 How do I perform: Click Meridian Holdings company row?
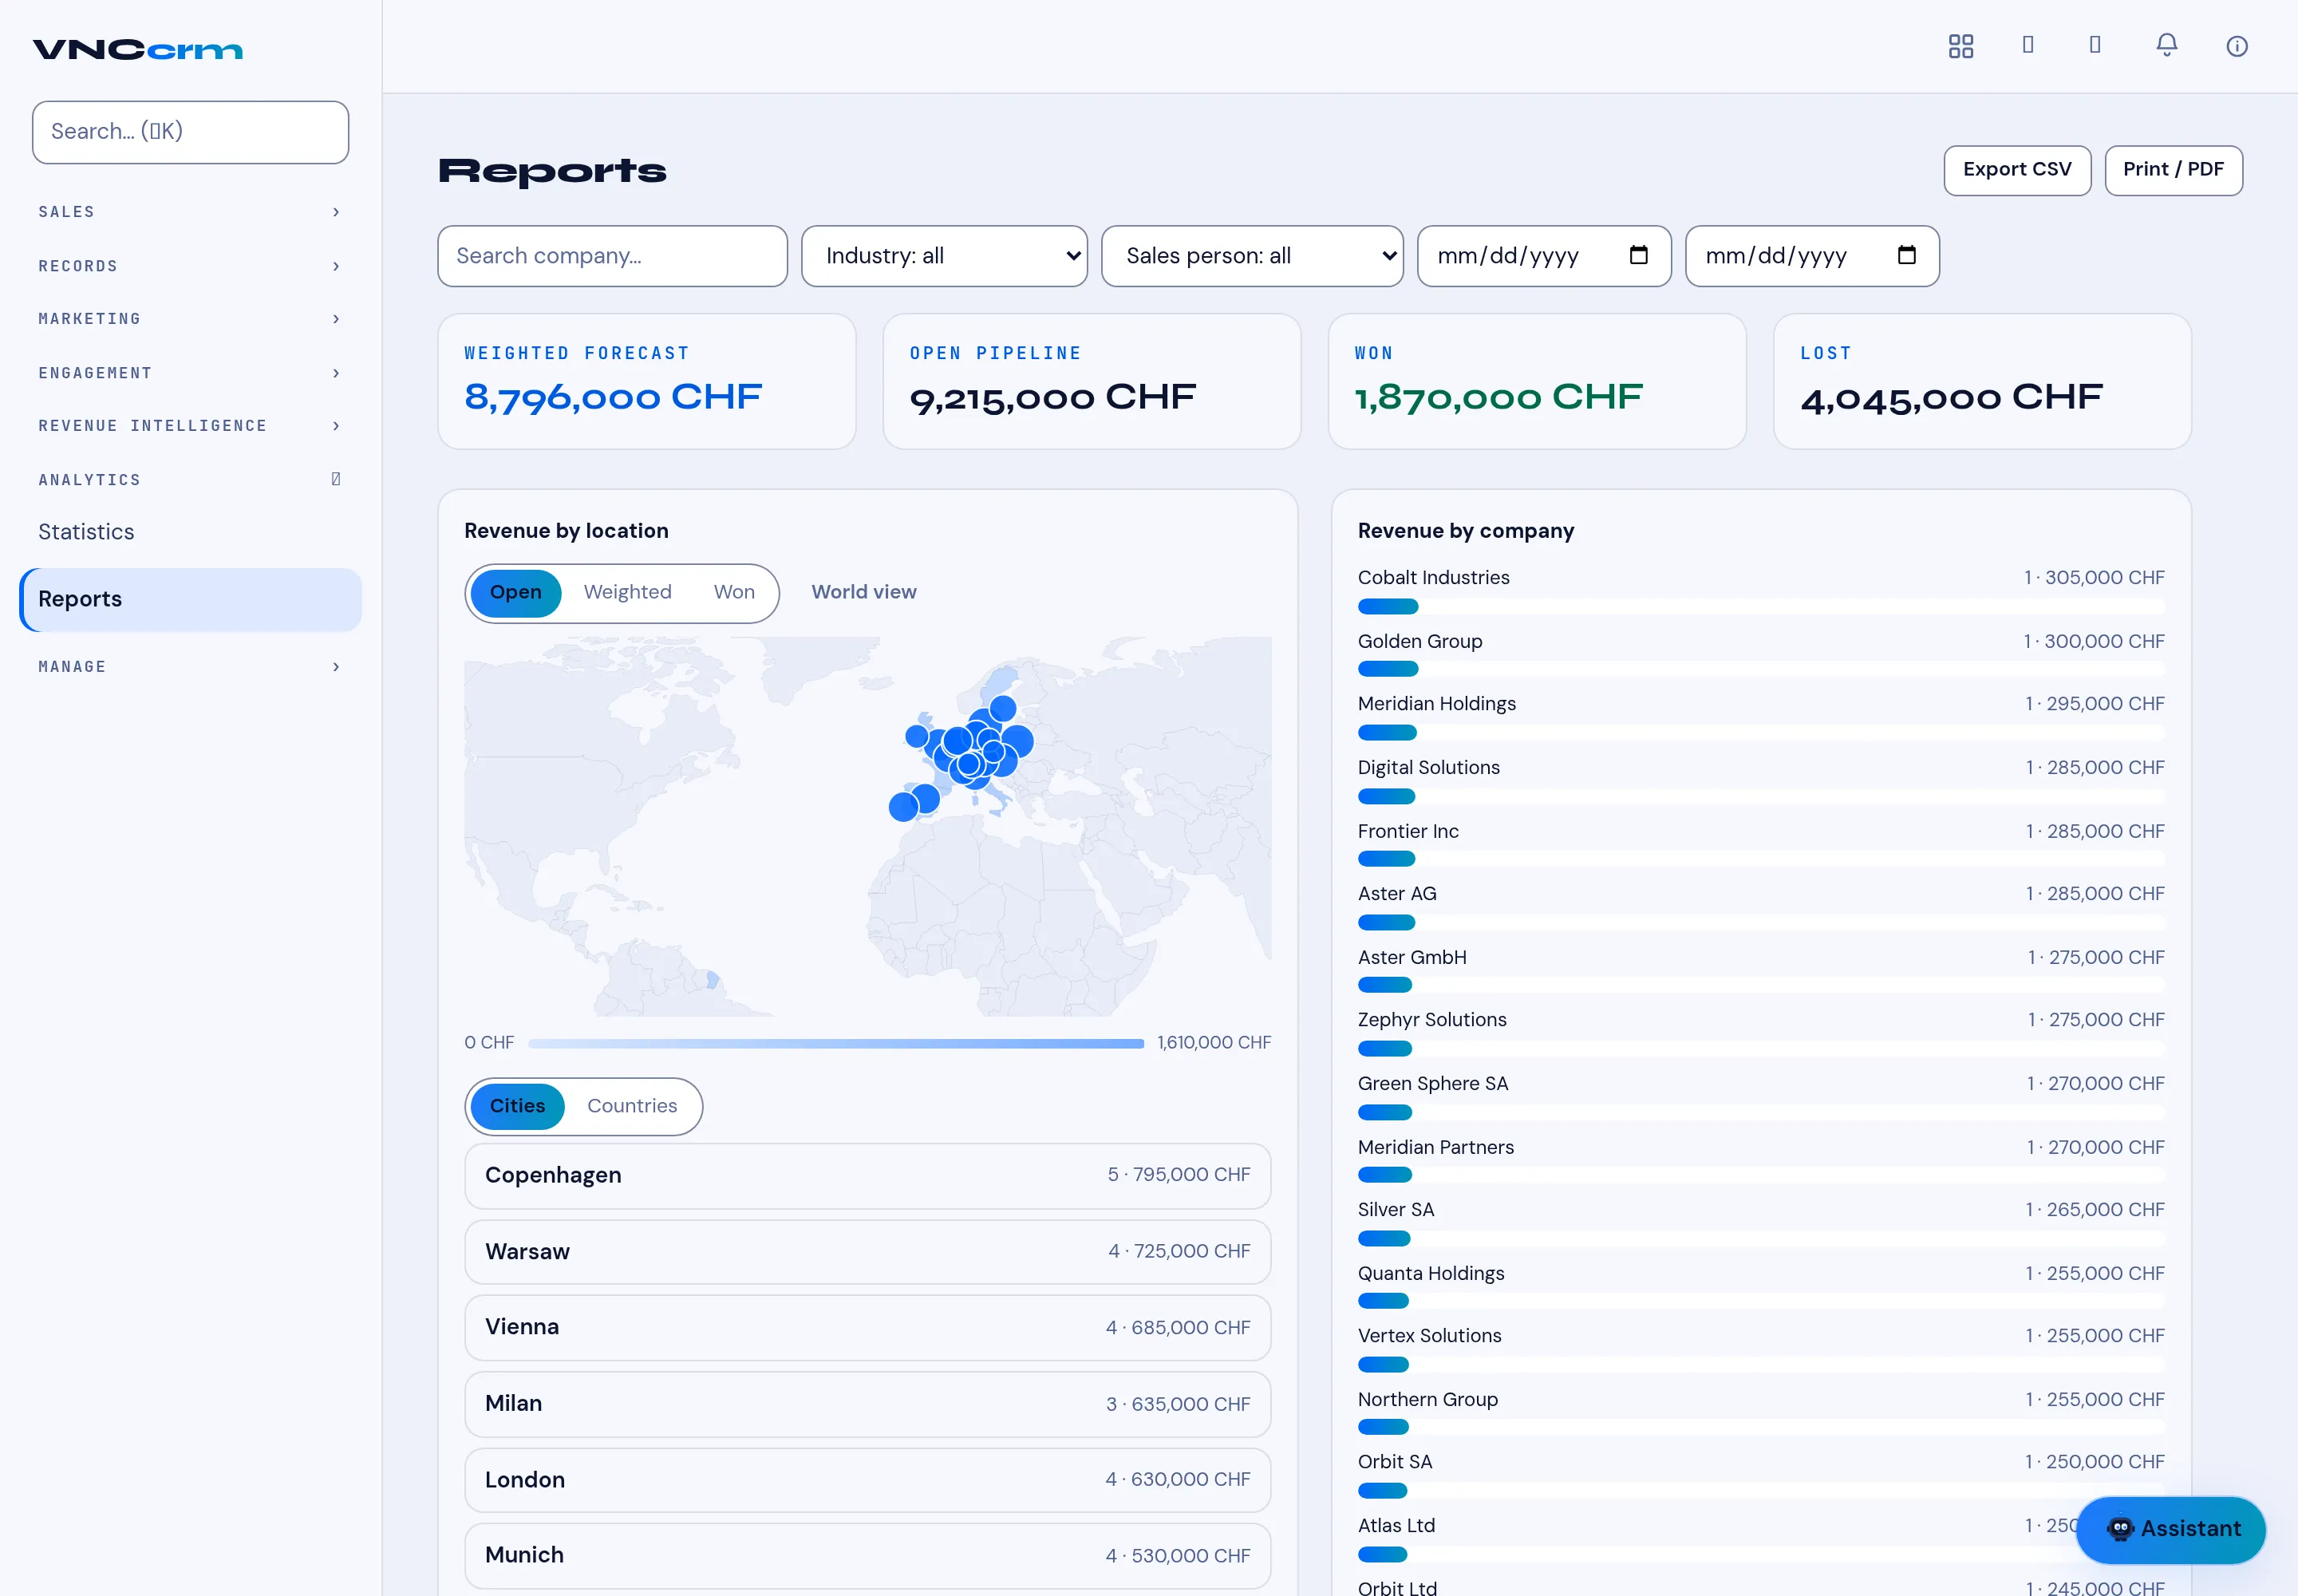[1760, 716]
